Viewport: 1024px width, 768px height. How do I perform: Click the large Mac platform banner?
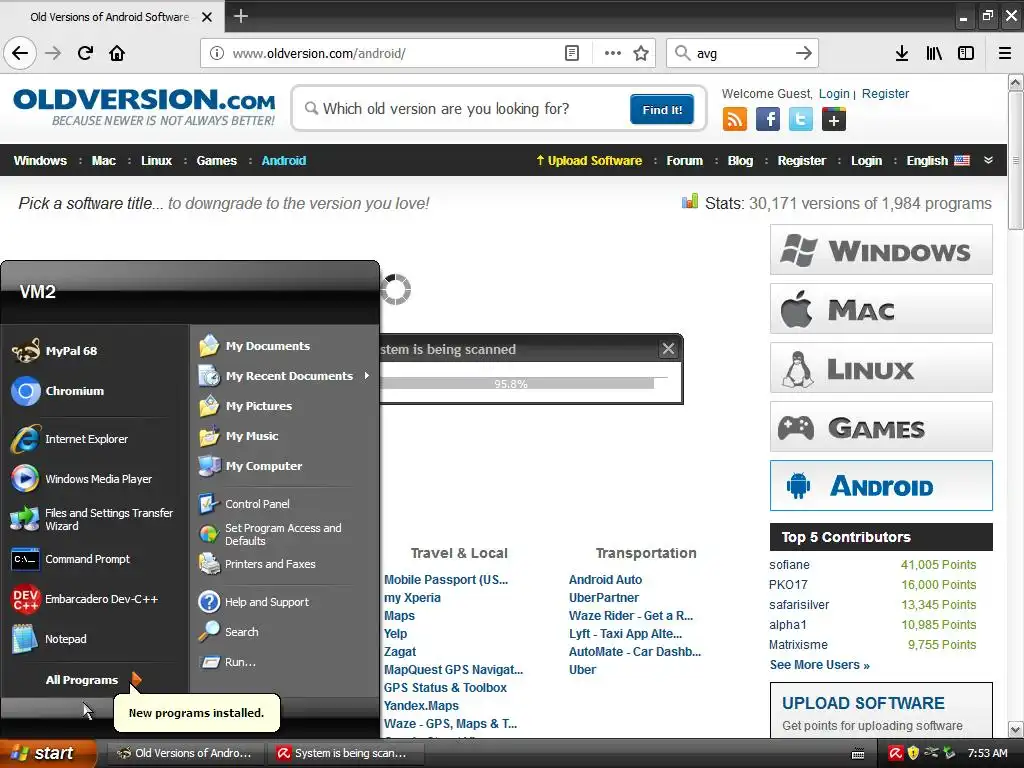(x=881, y=309)
